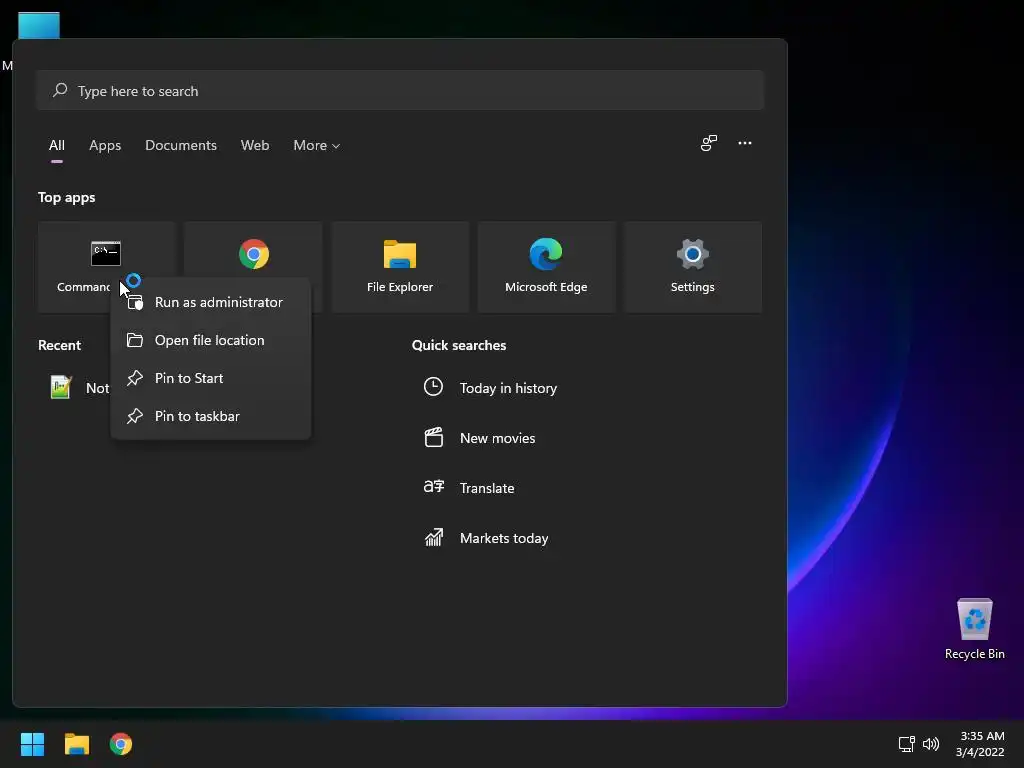Image resolution: width=1024 pixels, height=768 pixels.
Task: Click the pin icon beside Pin to taskbar
Action: (135, 416)
